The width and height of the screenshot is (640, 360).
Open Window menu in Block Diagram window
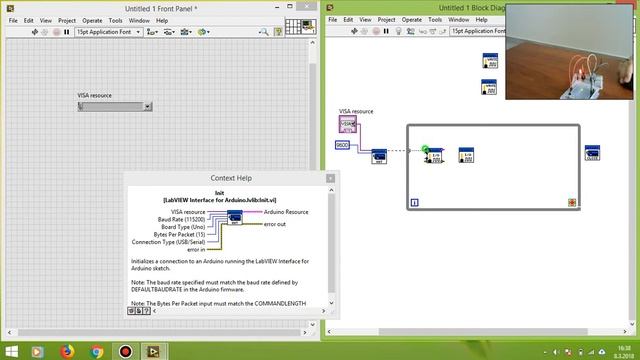click(459, 20)
